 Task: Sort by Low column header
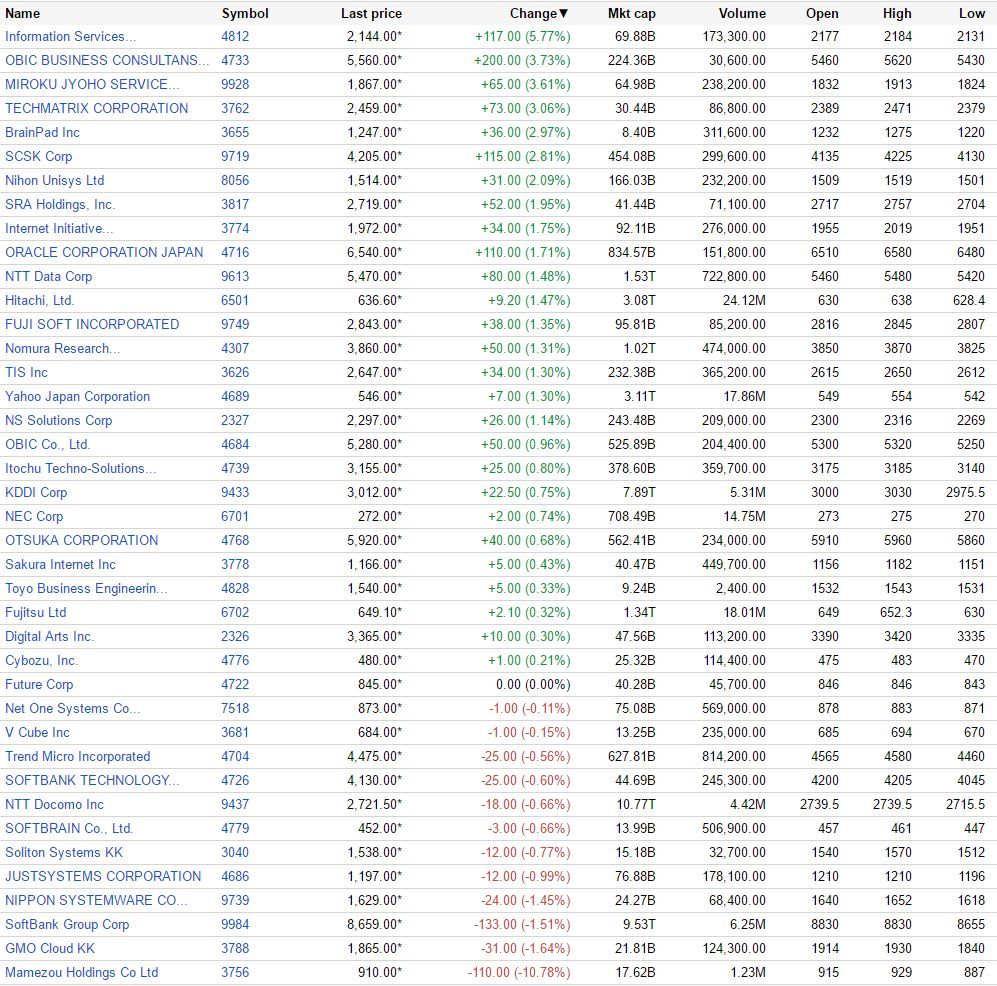(x=972, y=13)
